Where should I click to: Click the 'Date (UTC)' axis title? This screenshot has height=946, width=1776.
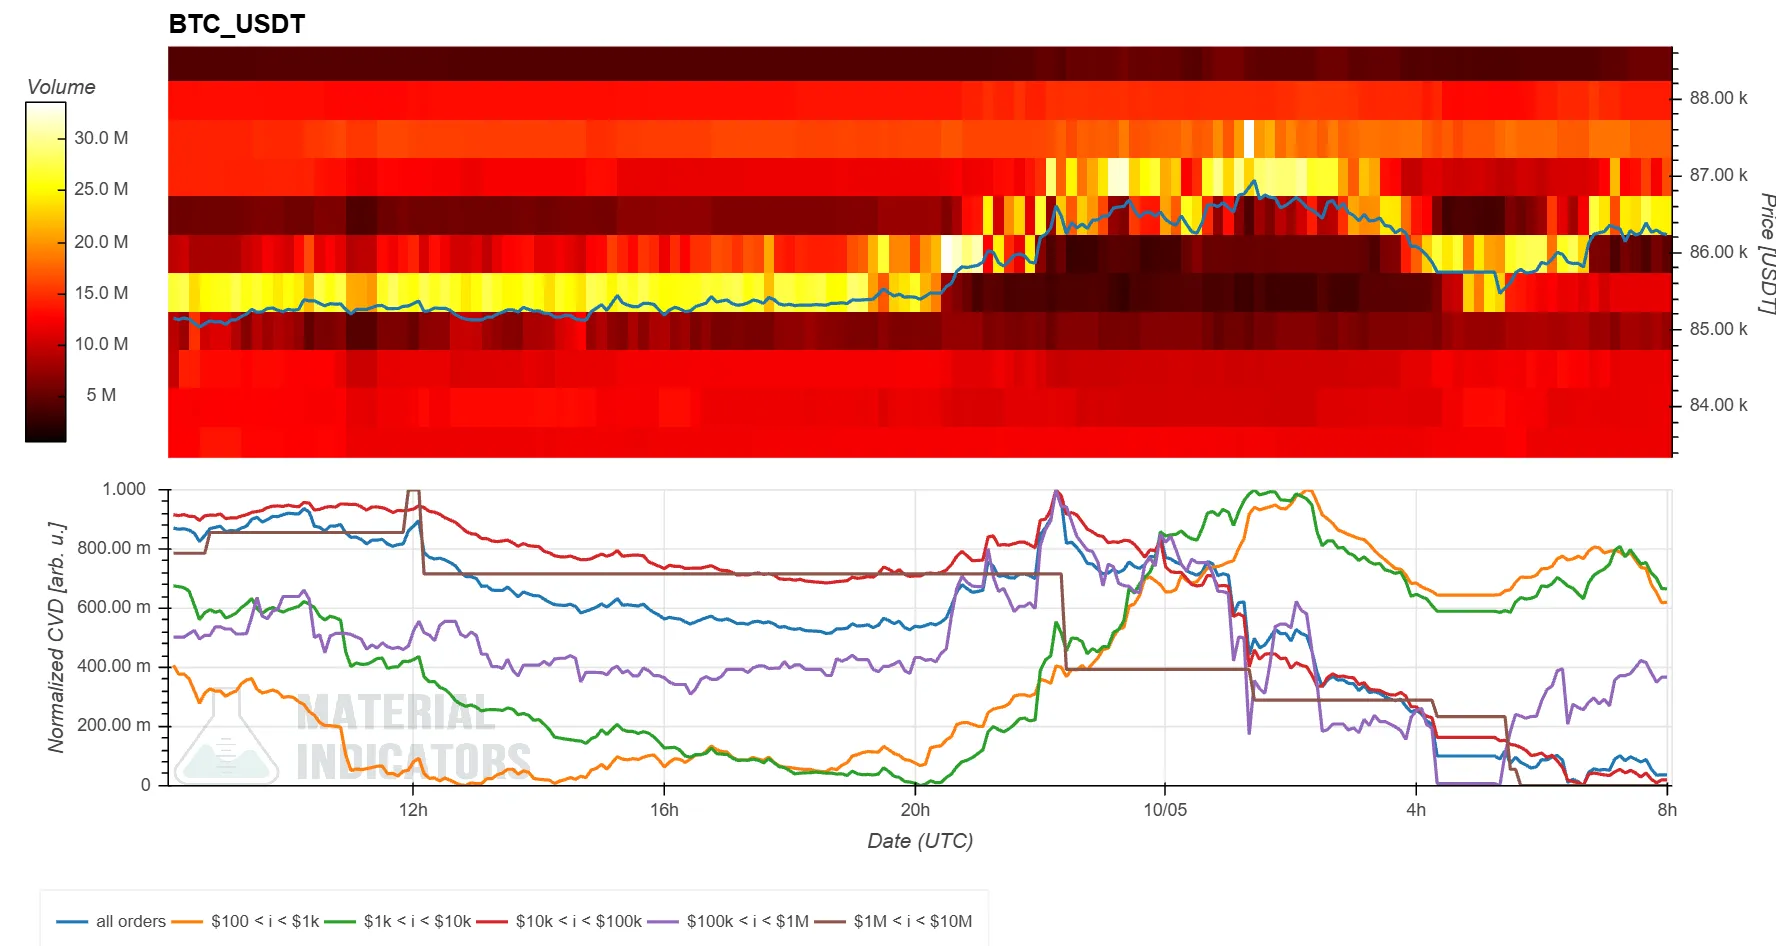(x=920, y=841)
